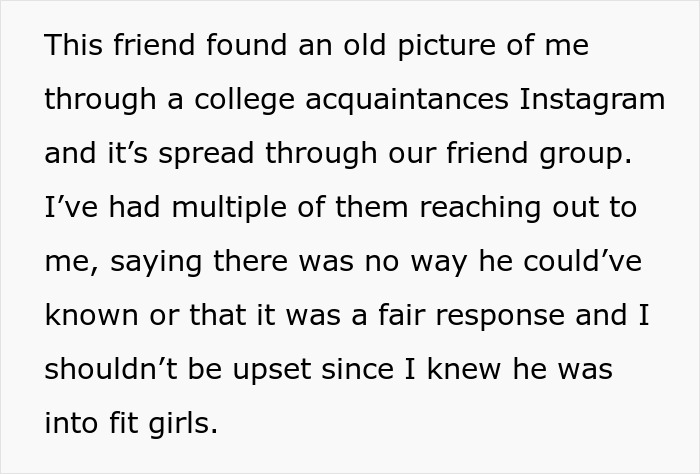This screenshot has width=700, height=474.
Task: Click the word "I've" starting a line
Action: 68,208
